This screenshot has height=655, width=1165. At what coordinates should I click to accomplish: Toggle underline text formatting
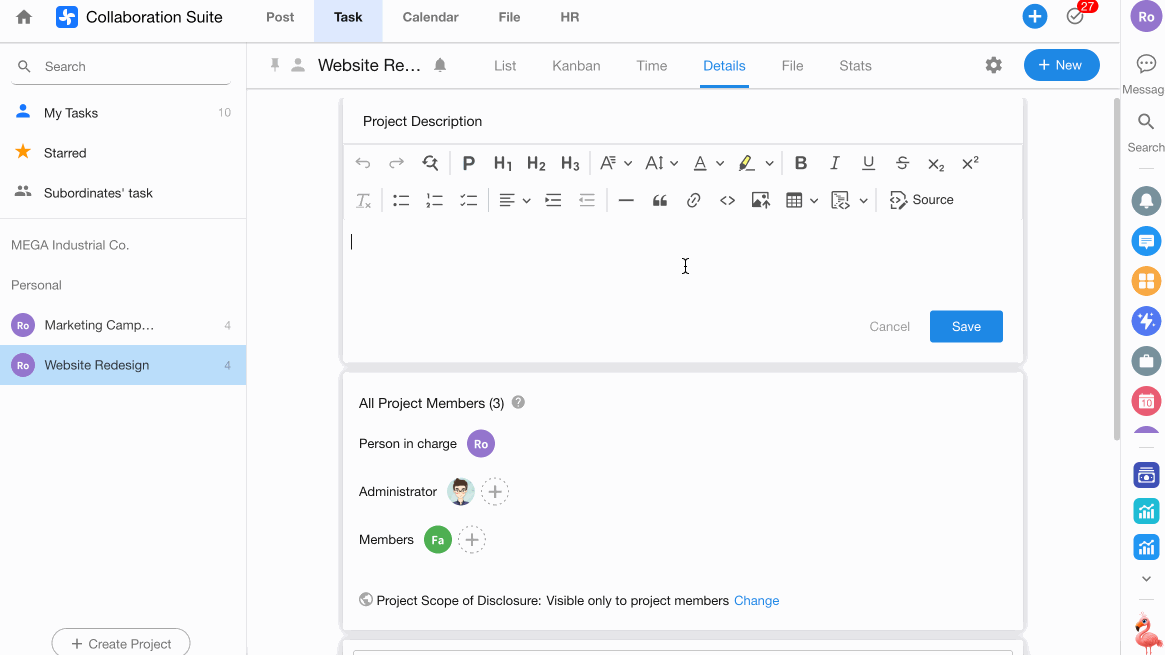pos(868,163)
